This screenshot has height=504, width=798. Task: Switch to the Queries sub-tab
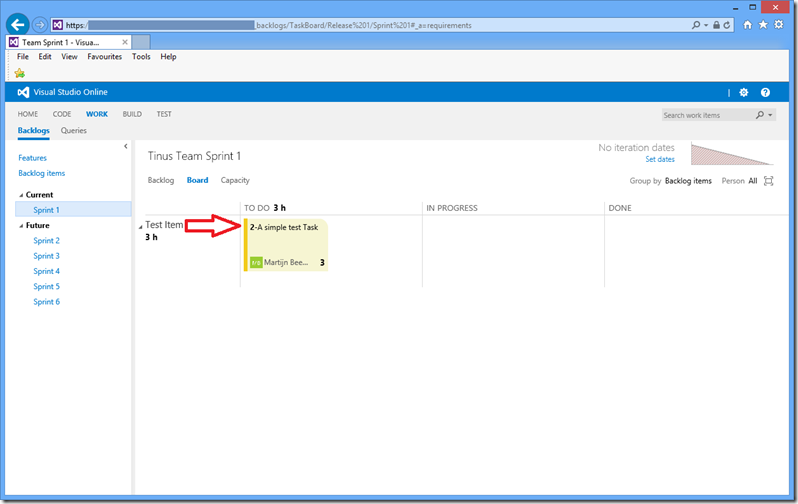[74, 130]
